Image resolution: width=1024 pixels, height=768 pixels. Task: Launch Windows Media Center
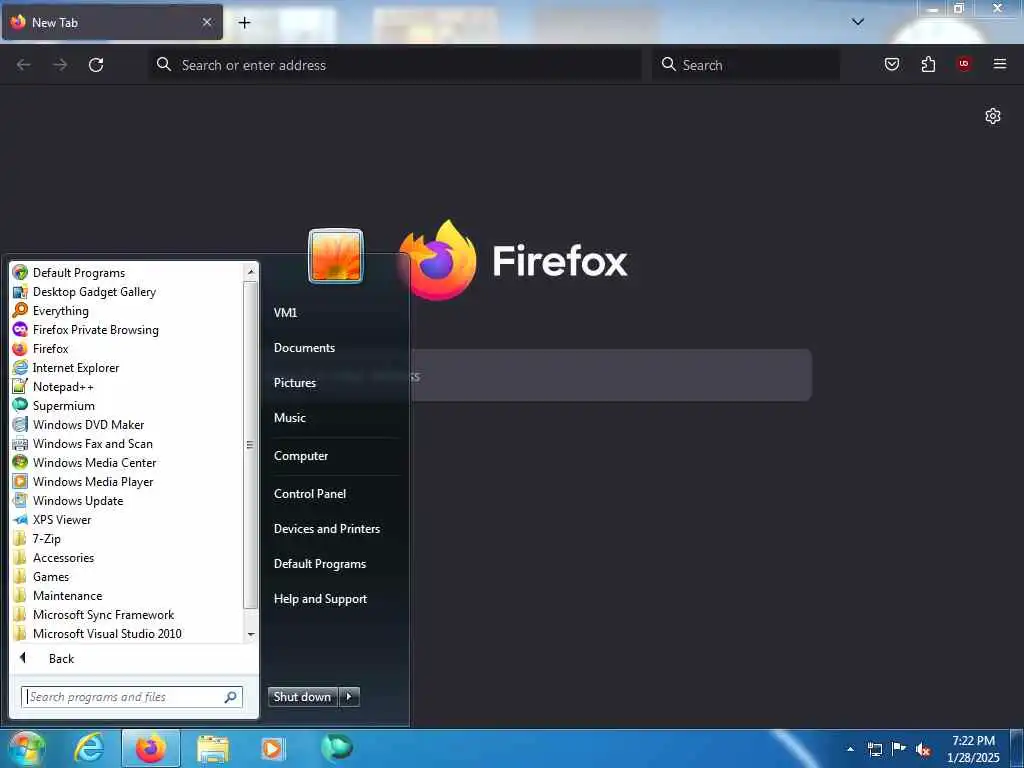pyautogui.click(x=94, y=462)
